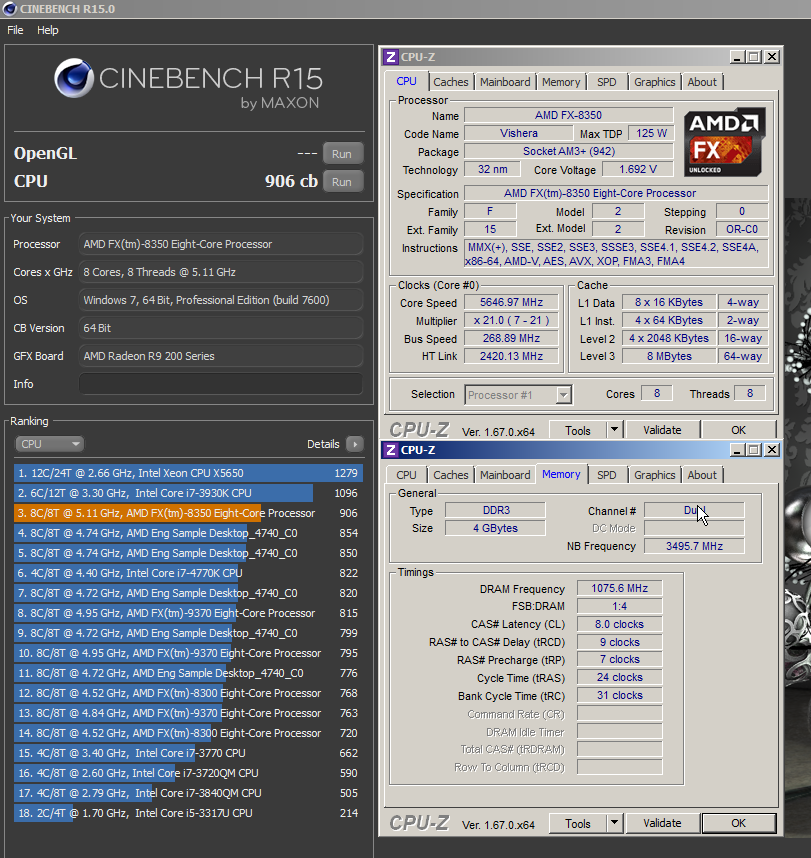Close the top CPU-Z window
The height and width of the screenshot is (858, 811).
(x=772, y=56)
